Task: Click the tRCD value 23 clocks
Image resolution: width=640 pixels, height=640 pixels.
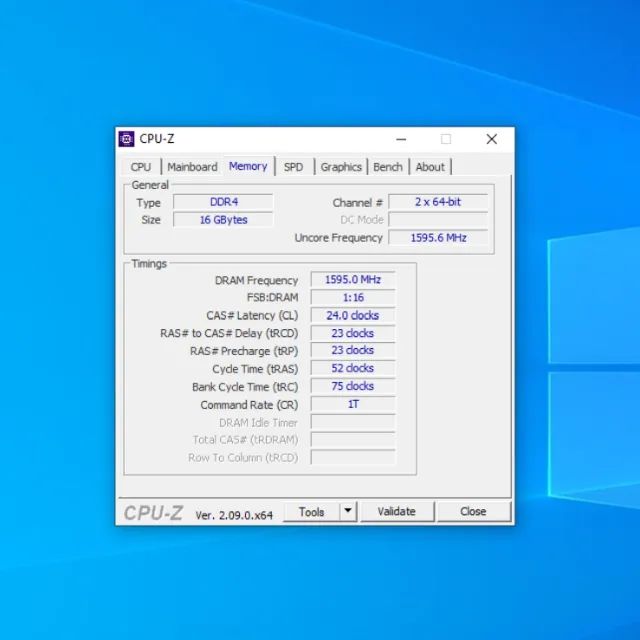Action: 353,333
